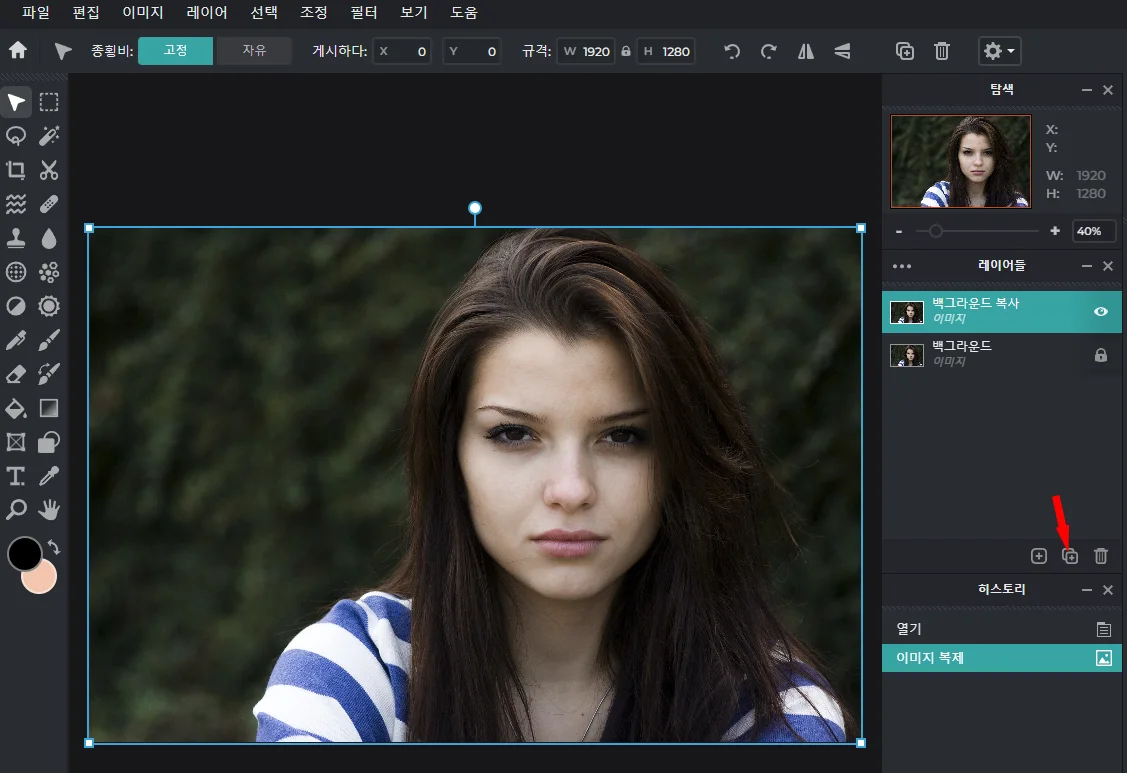Select the Liquify waves tool
The height and width of the screenshot is (773, 1127).
(x=16, y=204)
